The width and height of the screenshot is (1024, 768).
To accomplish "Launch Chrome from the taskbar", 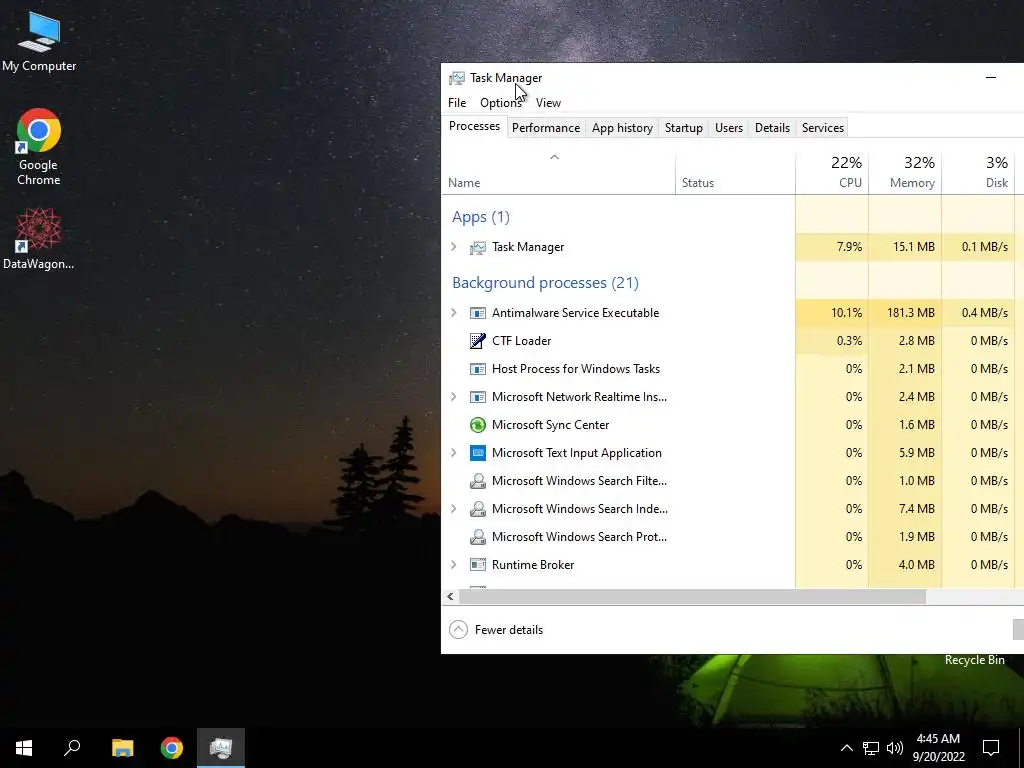I will point(172,748).
